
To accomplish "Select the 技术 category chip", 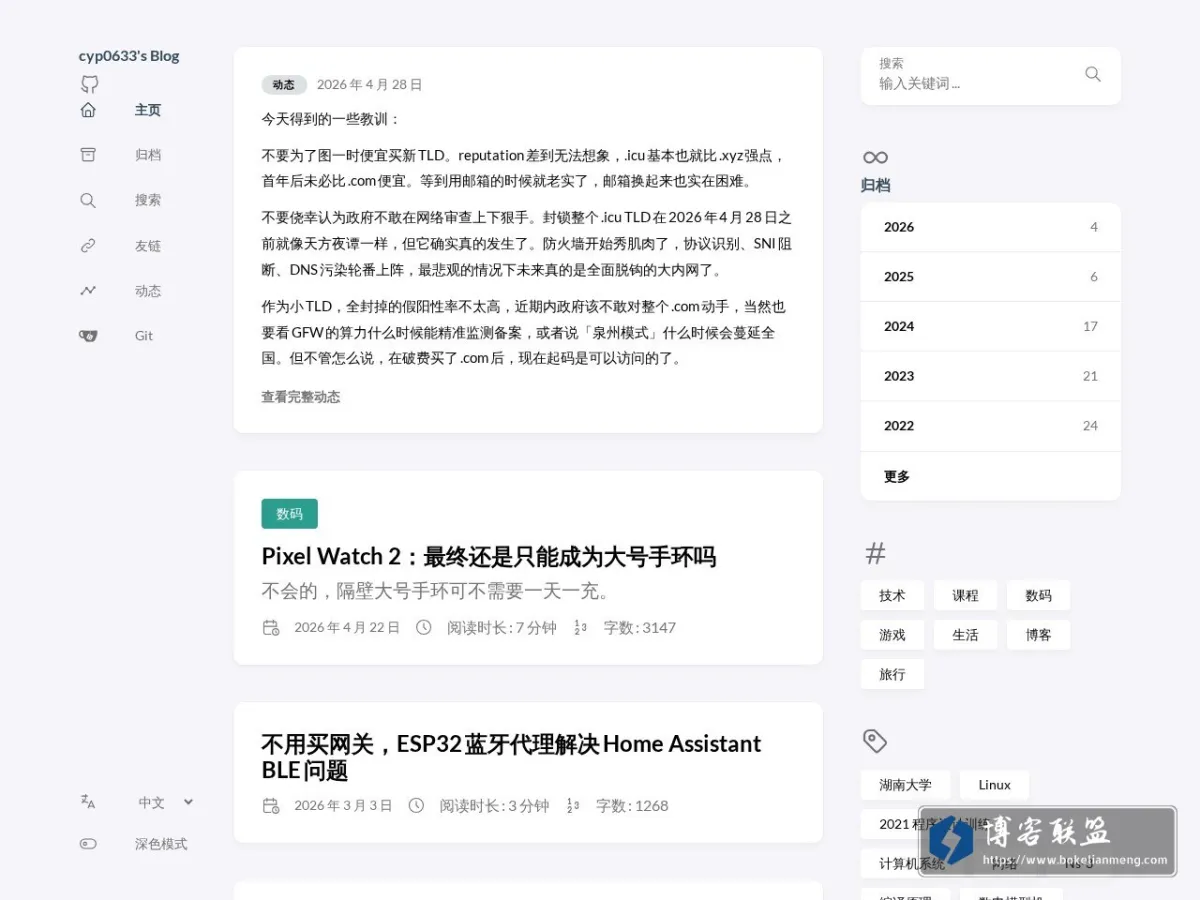I will [x=892, y=595].
